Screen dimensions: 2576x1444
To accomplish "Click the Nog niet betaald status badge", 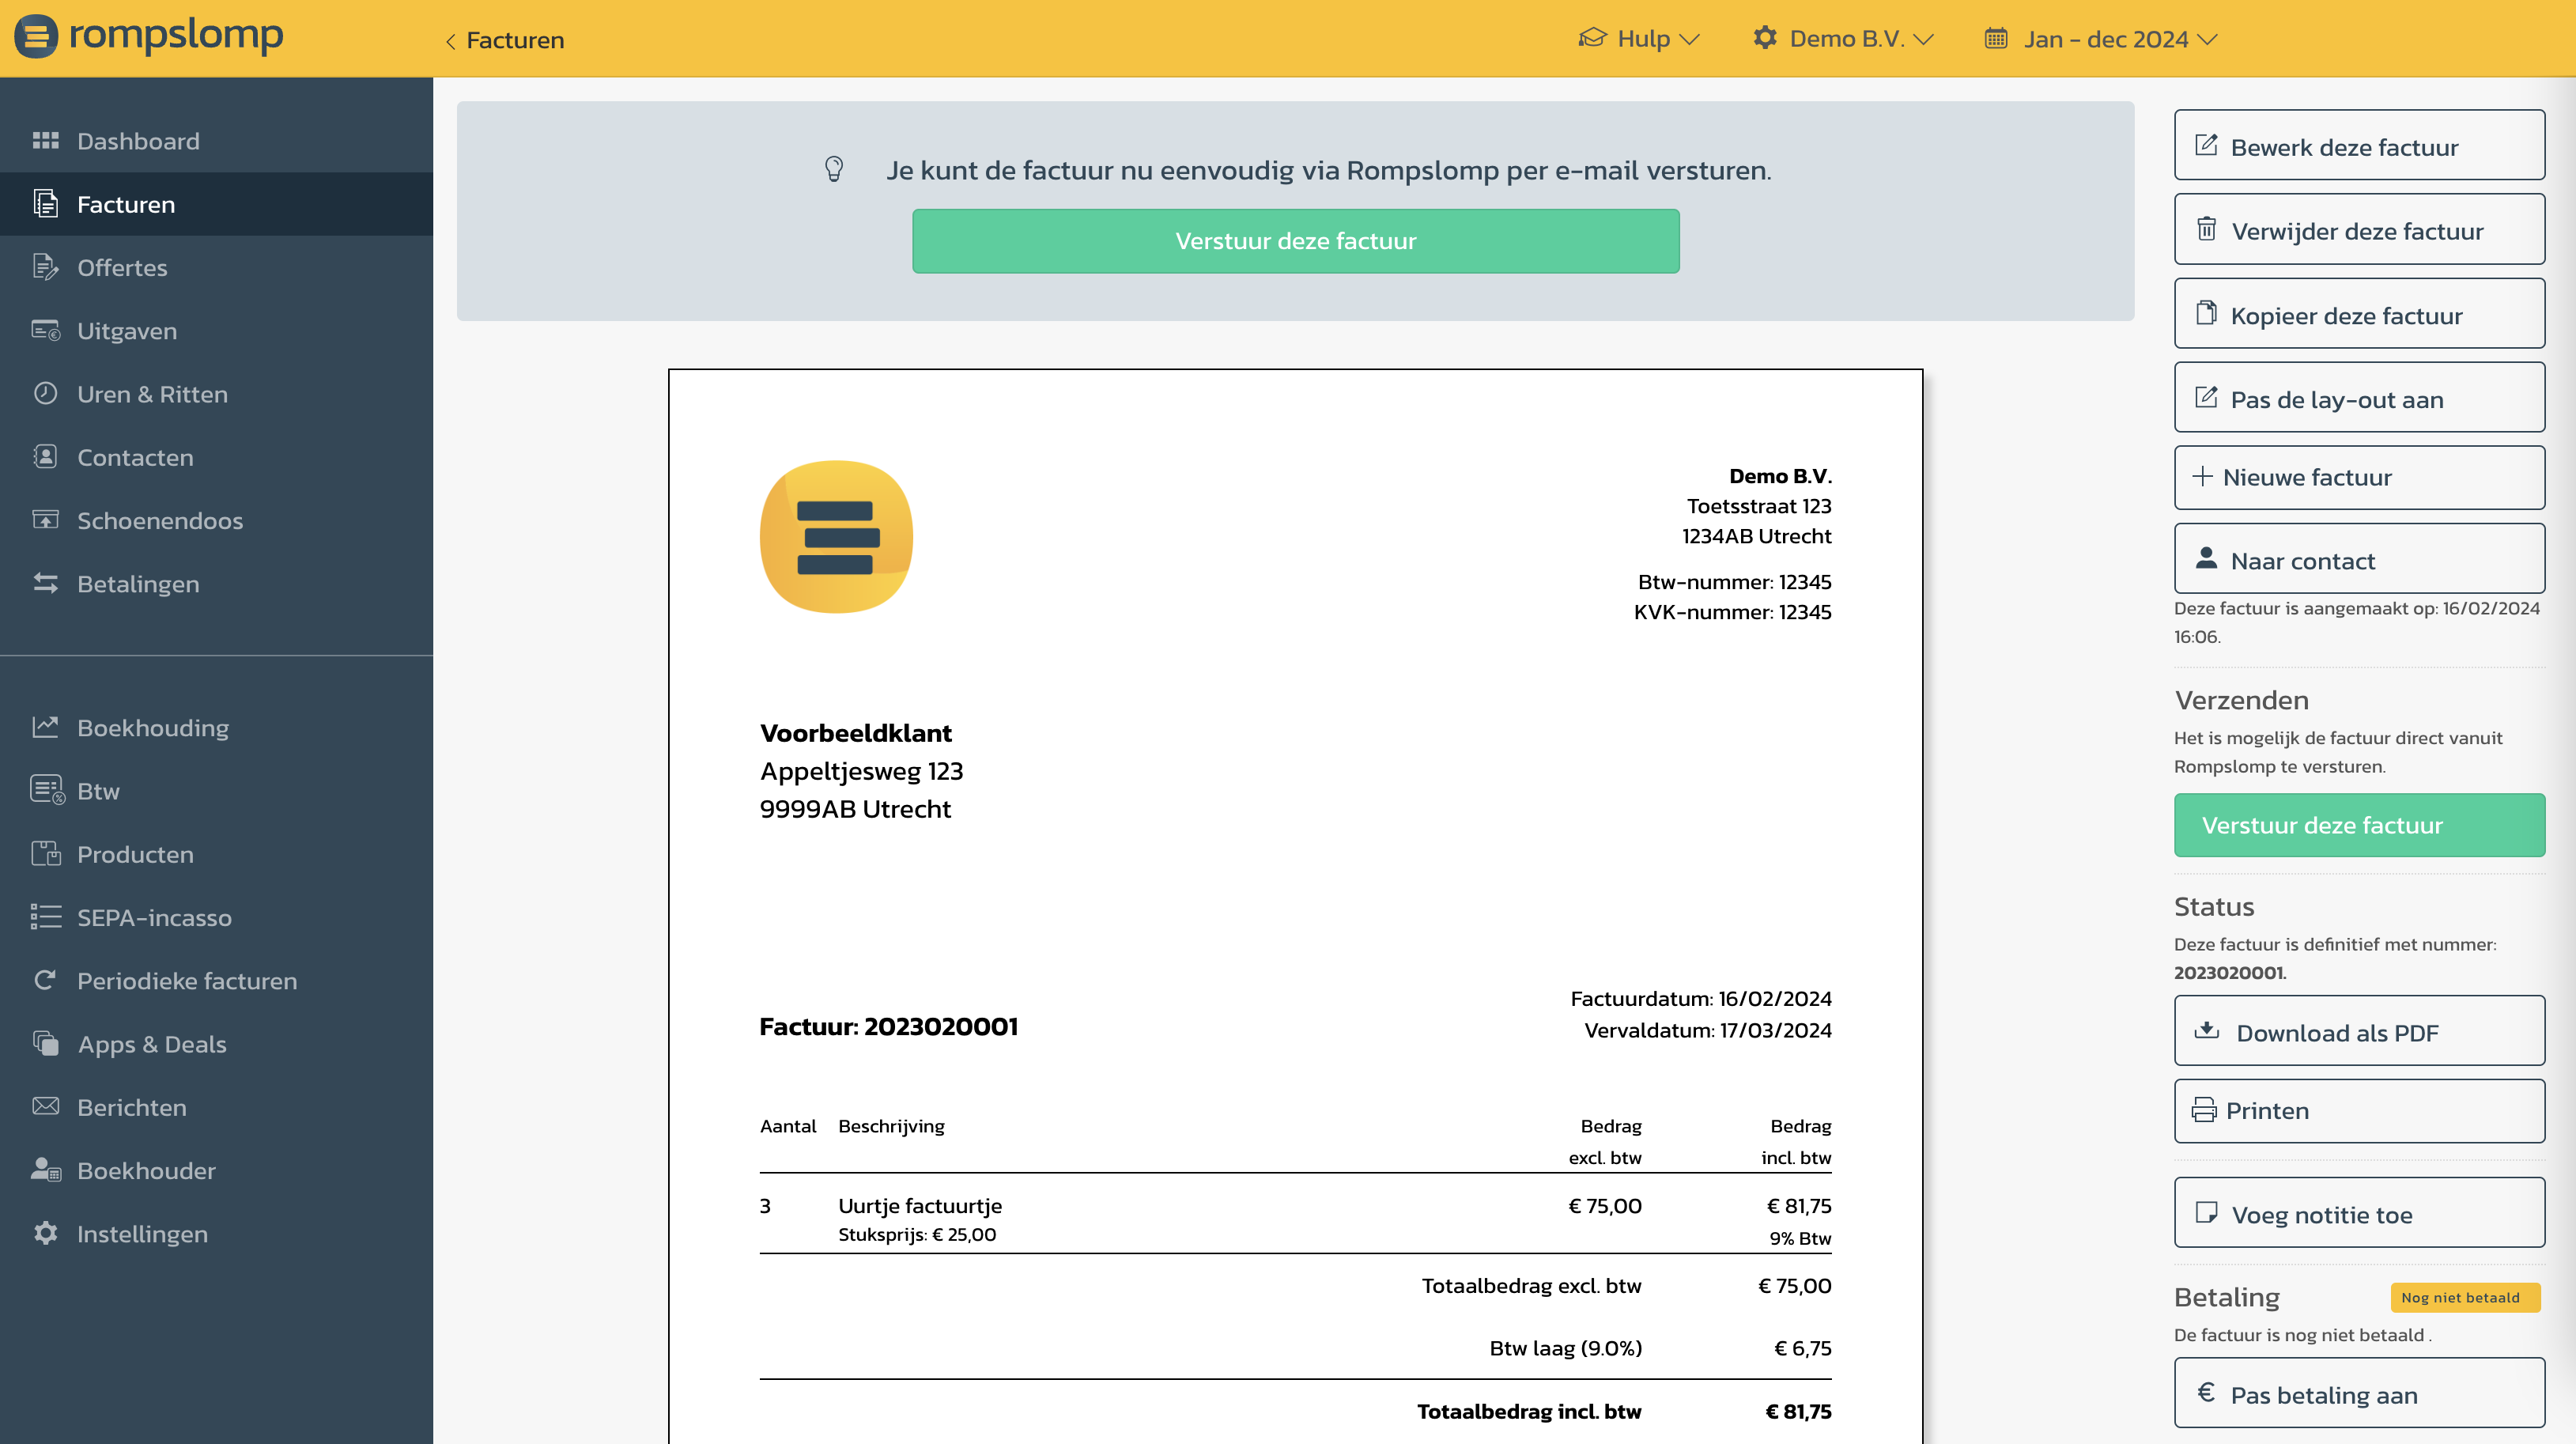I will tap(2464, 1297).
